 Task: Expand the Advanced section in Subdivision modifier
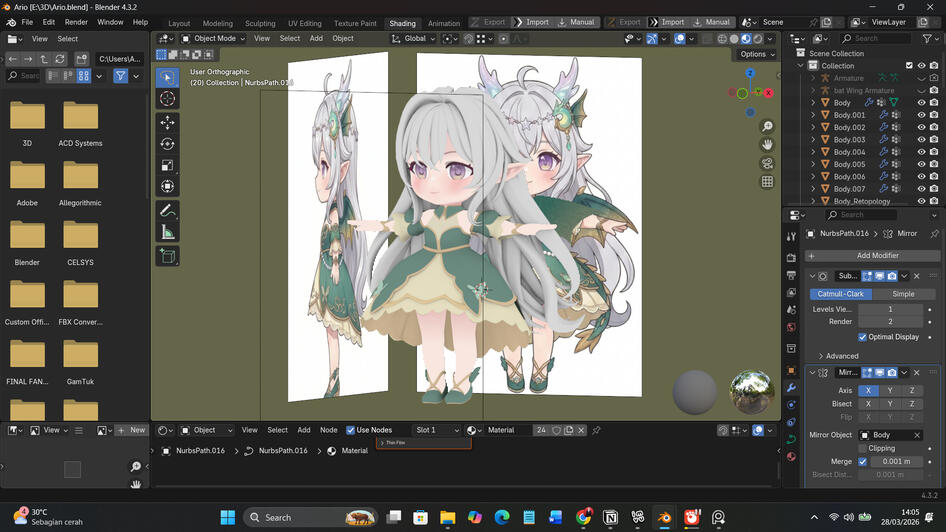tap(838, 356)
